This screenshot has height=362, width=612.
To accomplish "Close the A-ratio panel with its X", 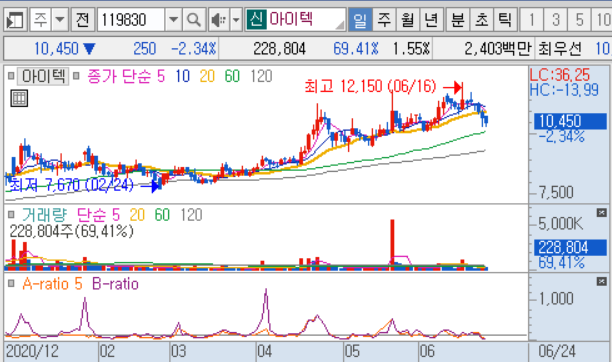I will (x=601, y=281).
